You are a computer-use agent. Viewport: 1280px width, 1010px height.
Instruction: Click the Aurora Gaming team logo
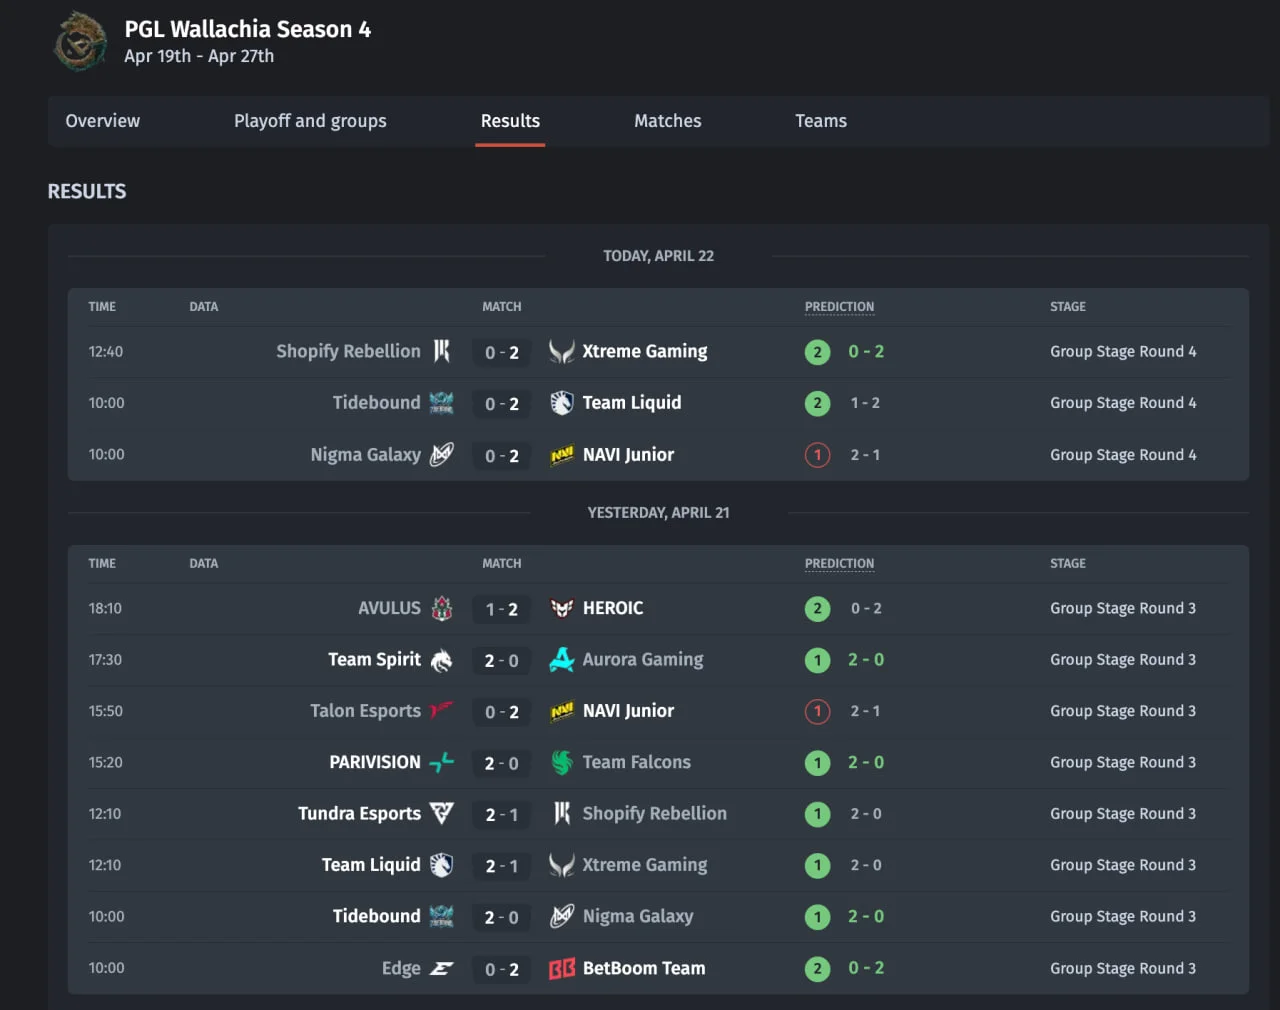point(562,660)
